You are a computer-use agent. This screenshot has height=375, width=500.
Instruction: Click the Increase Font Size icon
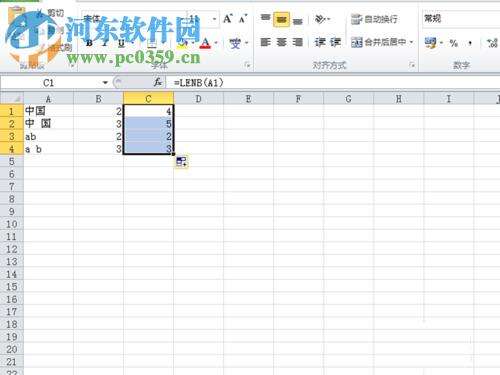228,19
